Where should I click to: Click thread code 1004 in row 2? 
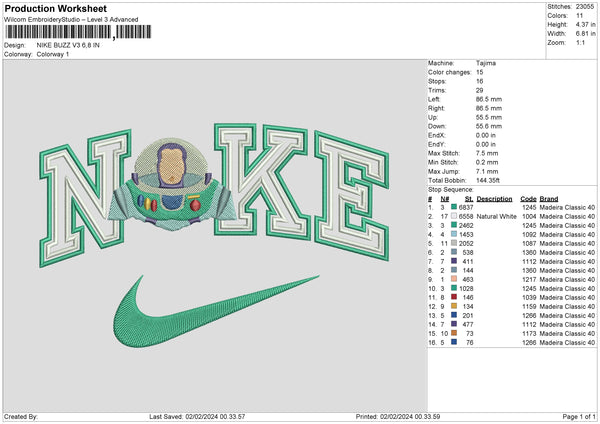(x=529, y=217)
